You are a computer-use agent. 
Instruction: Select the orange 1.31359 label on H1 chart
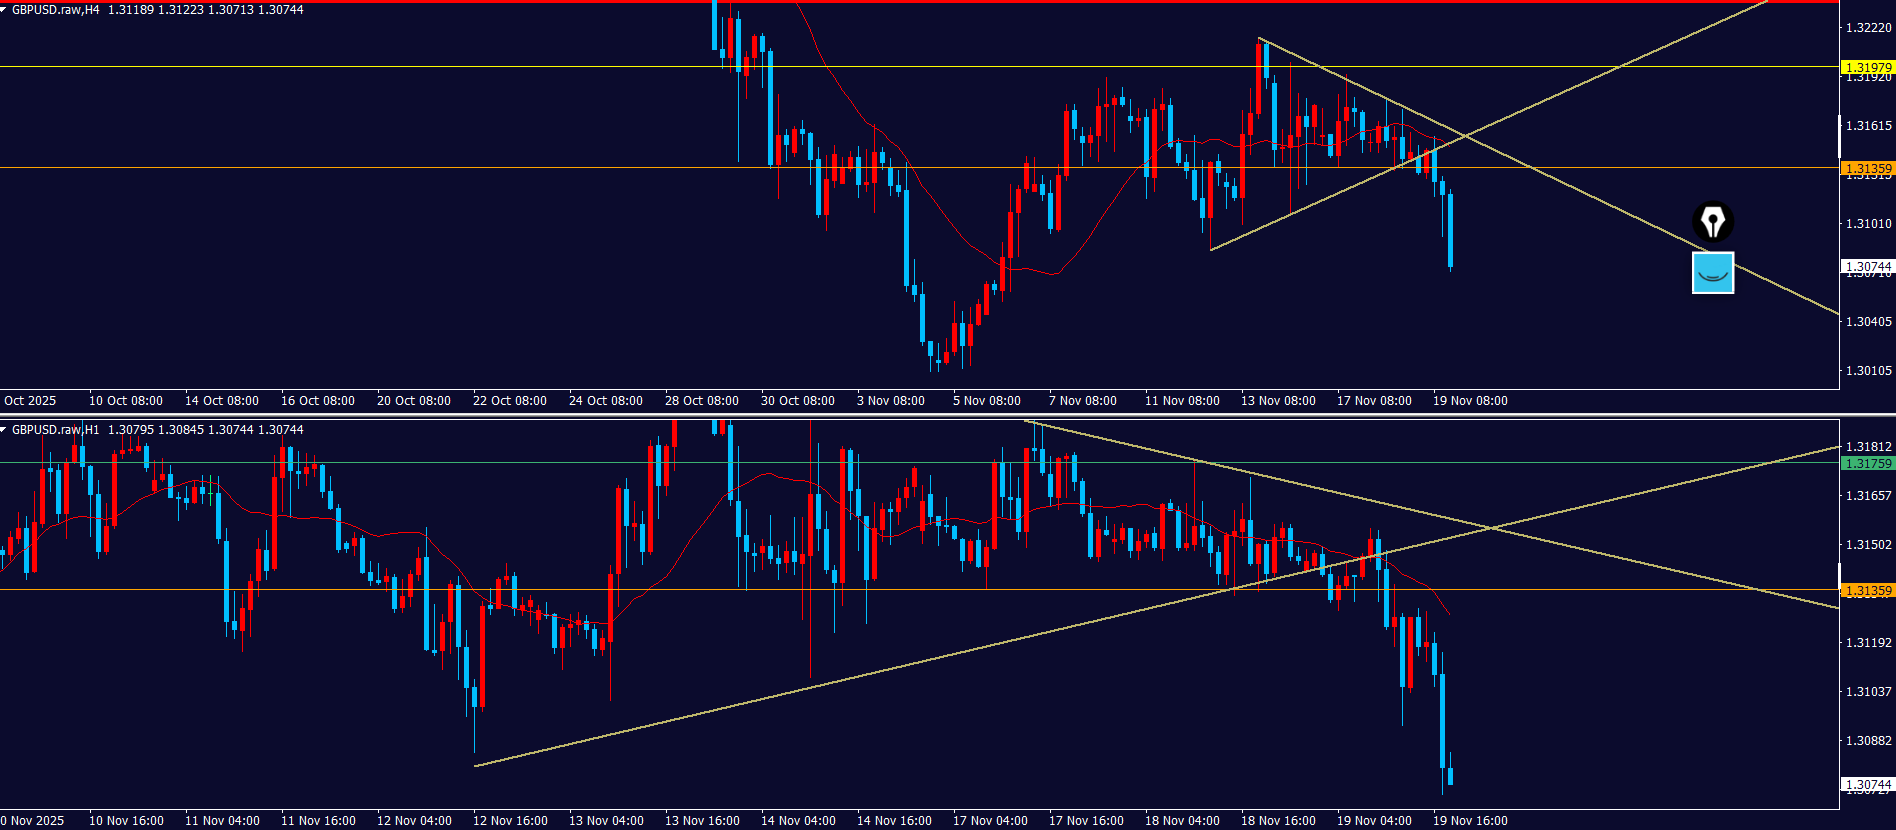[x=1867, y=590]
